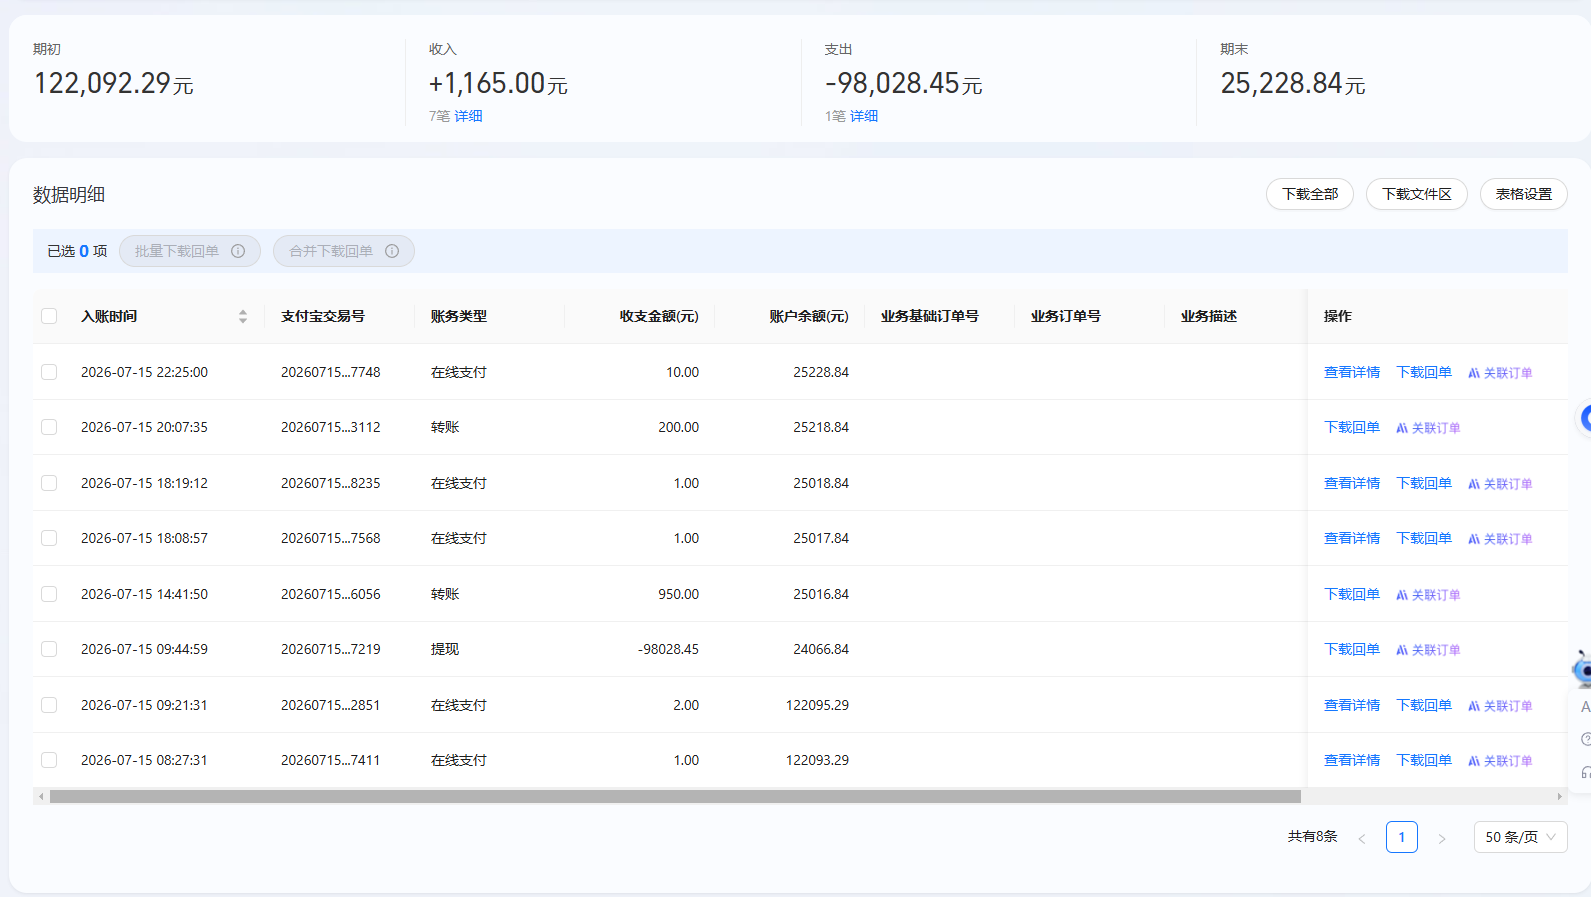Click the horizontal table scrollbar thumb
This screenshot has width=1591, height=897.
click(675, 797)
